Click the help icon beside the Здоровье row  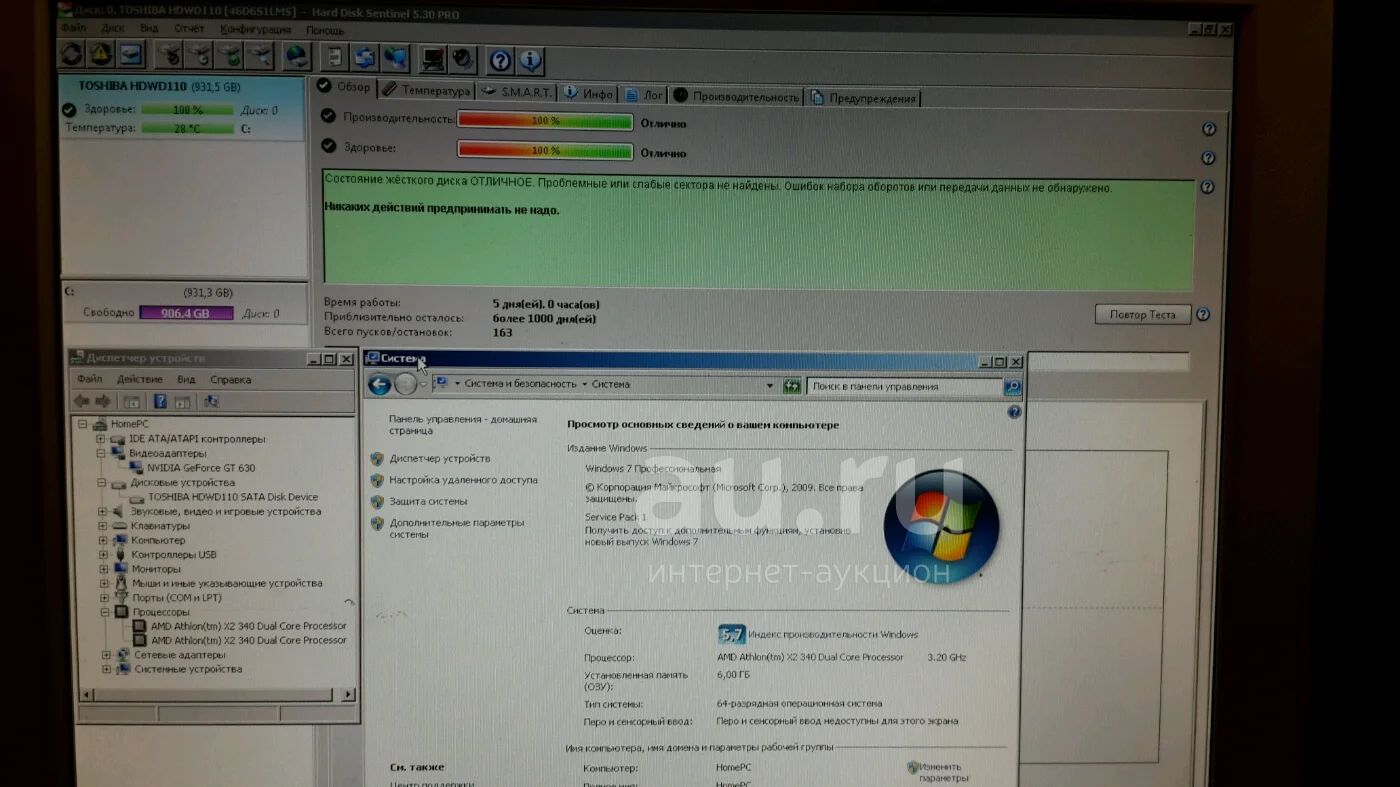coord(1208,158)
